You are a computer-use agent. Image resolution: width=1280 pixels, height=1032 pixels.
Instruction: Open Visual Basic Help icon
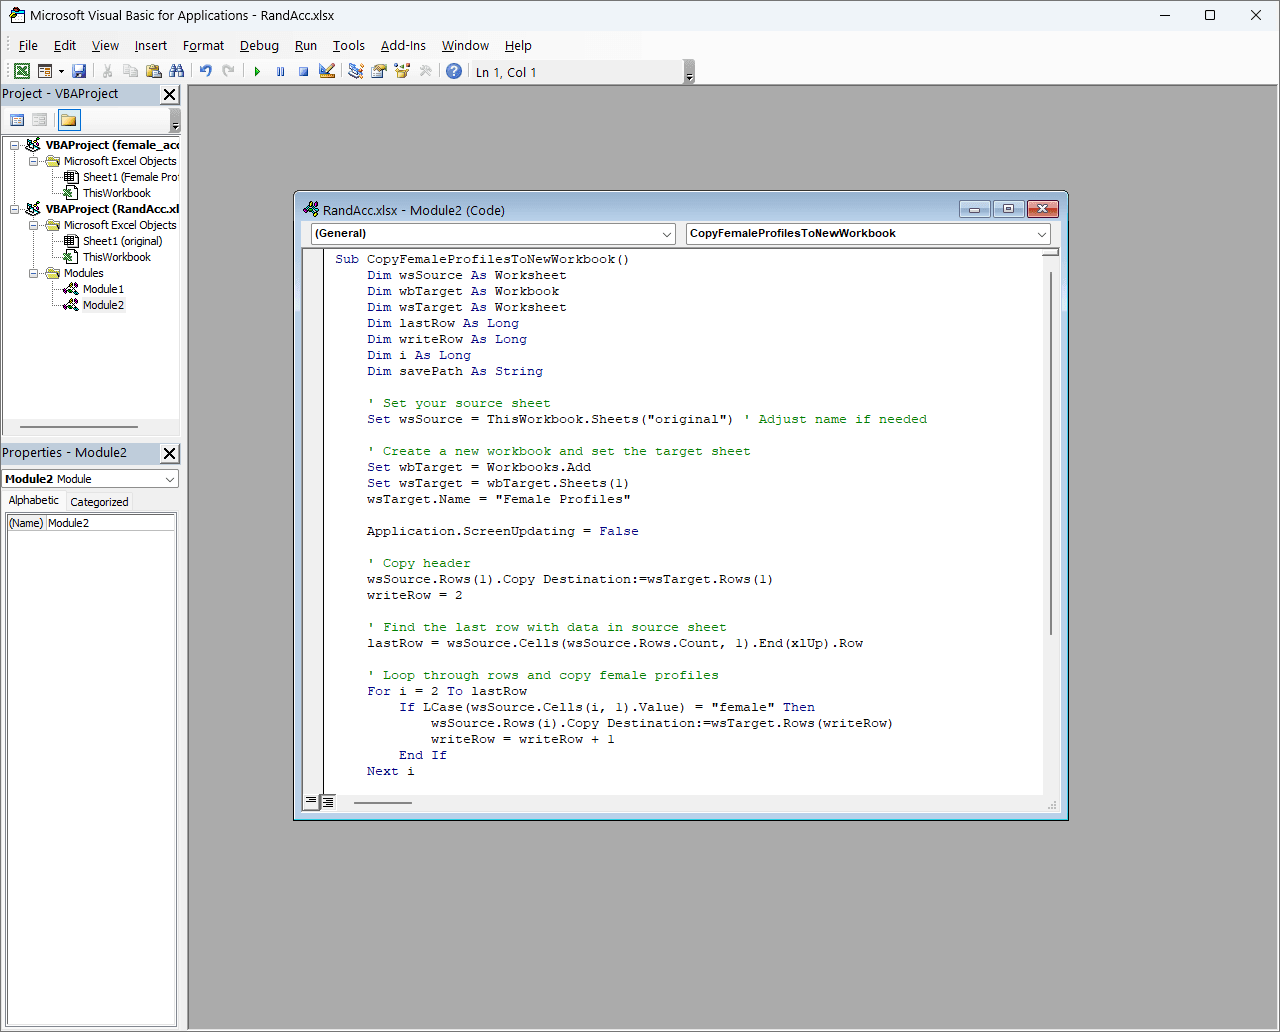coord(454,71)
